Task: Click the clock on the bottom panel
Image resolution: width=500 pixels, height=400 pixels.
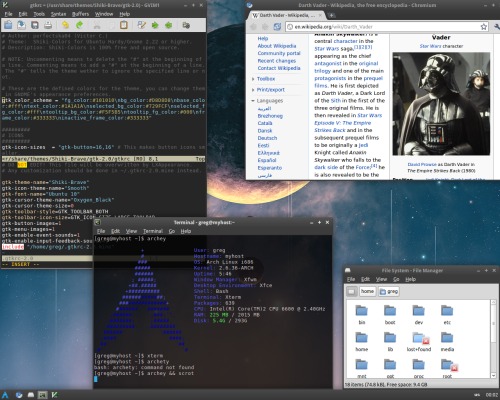Action: [492, 395]
